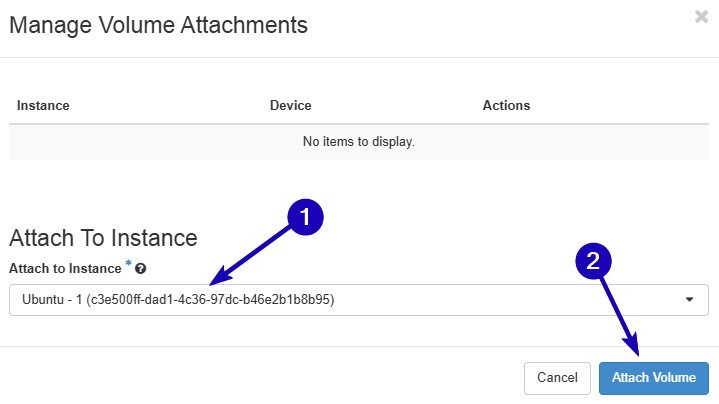Screen dimensions: 719x404
Task: Click the dropdown caret arrow in the instance selector
Action: (689, 299)
